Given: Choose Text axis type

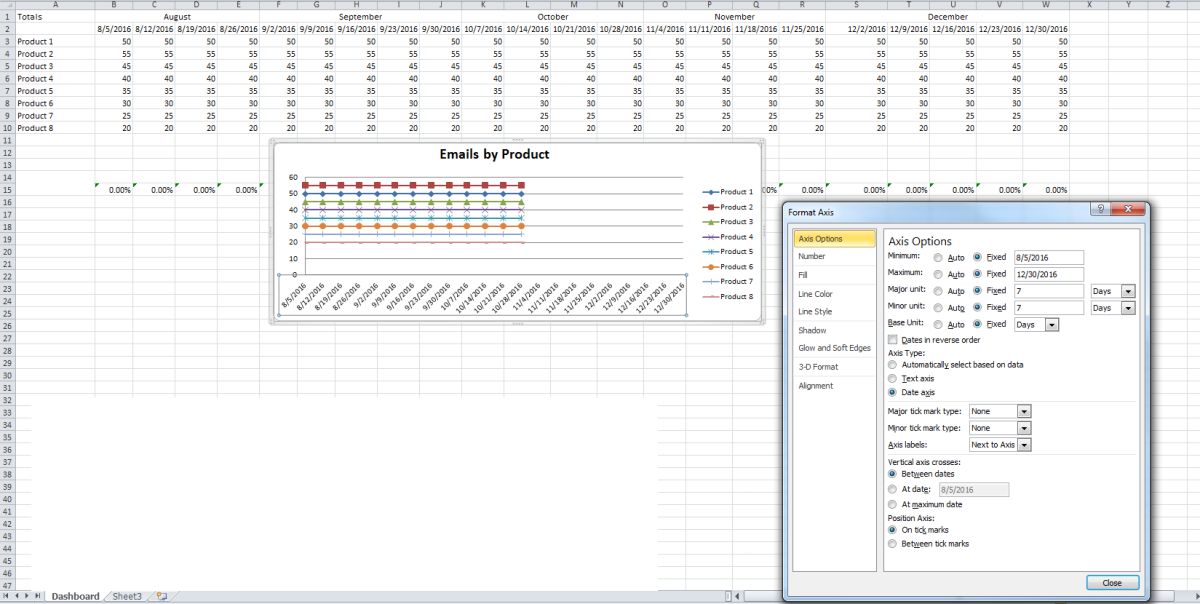Looking at the screenshot, I should [x=893, y=379].
